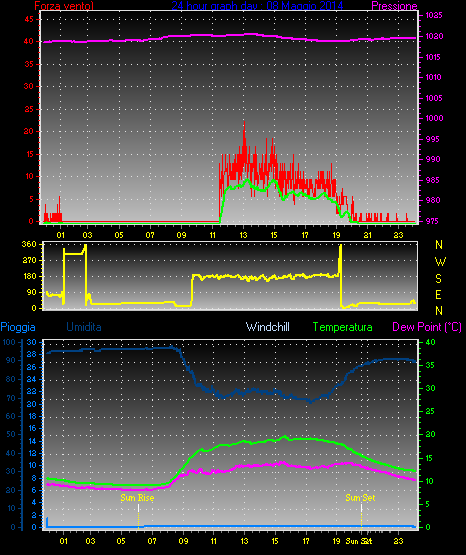Image resolution: width=466 pixels, height=555 pixels.
Task: Click the wind direction spike near 19h
Action: click(x=340, y=258)
